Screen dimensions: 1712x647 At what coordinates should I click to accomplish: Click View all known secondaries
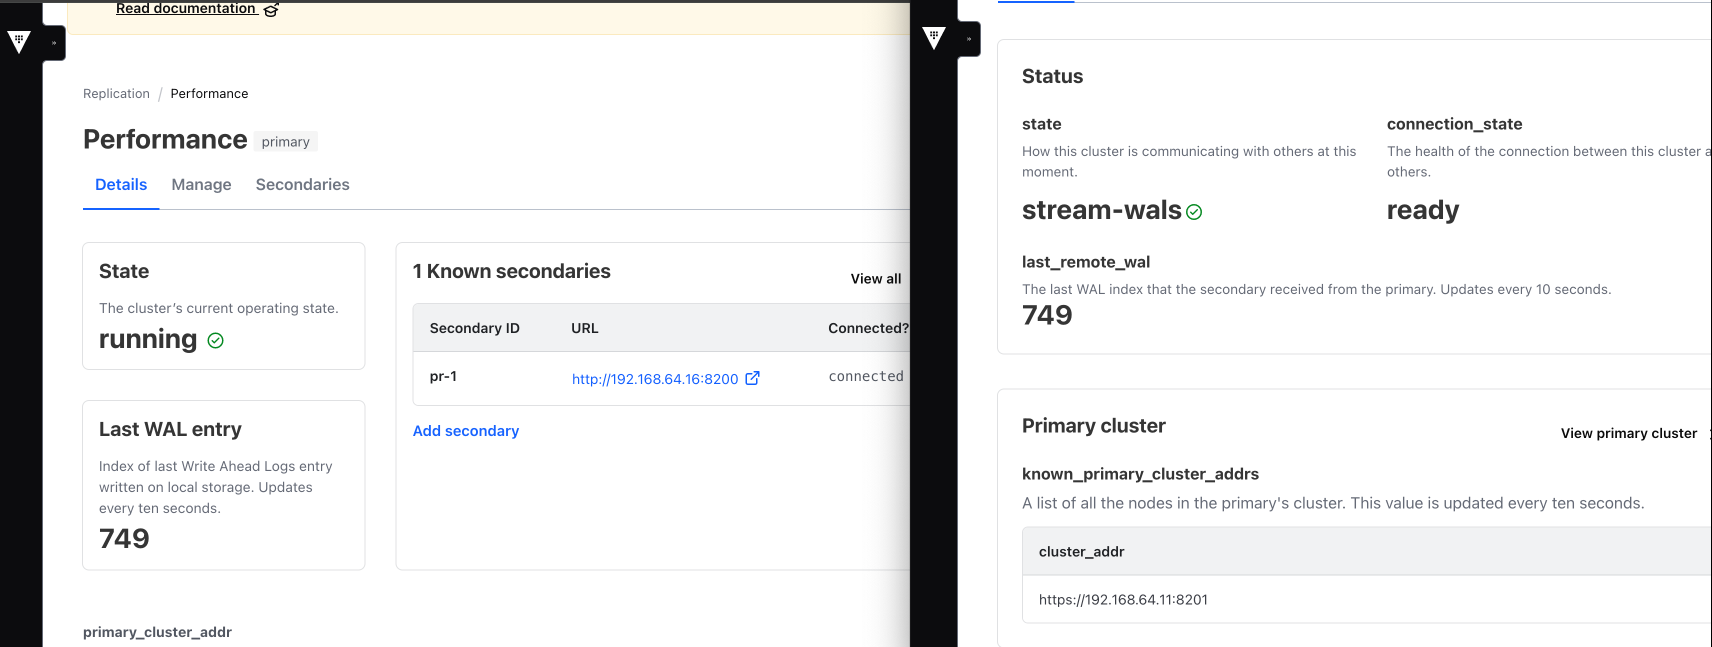click(x=875, y=279)
